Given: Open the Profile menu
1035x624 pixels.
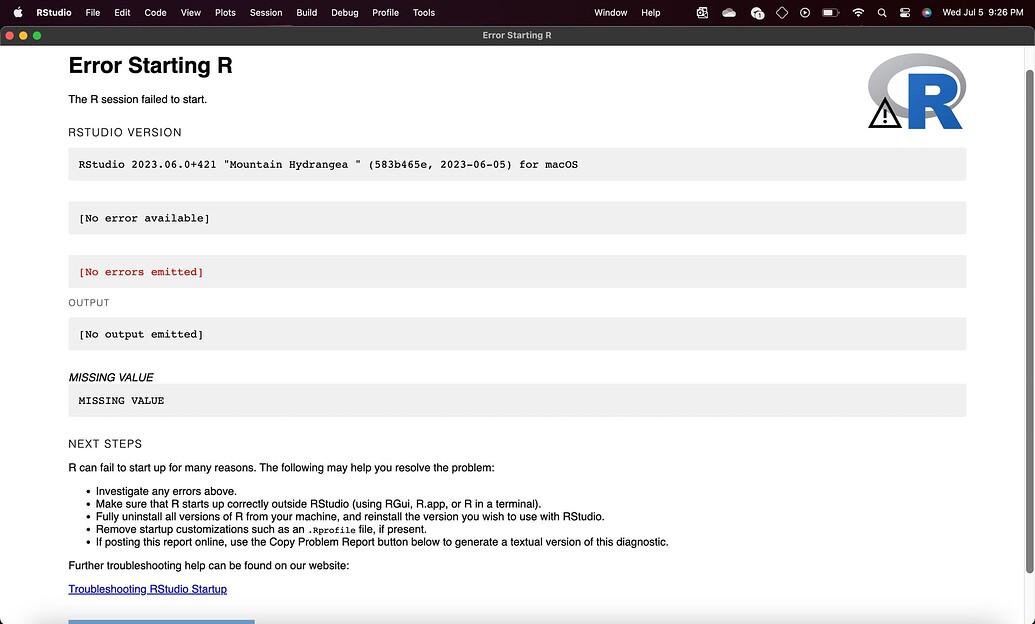Looking at the screenshot, I should tap(385, 13).
